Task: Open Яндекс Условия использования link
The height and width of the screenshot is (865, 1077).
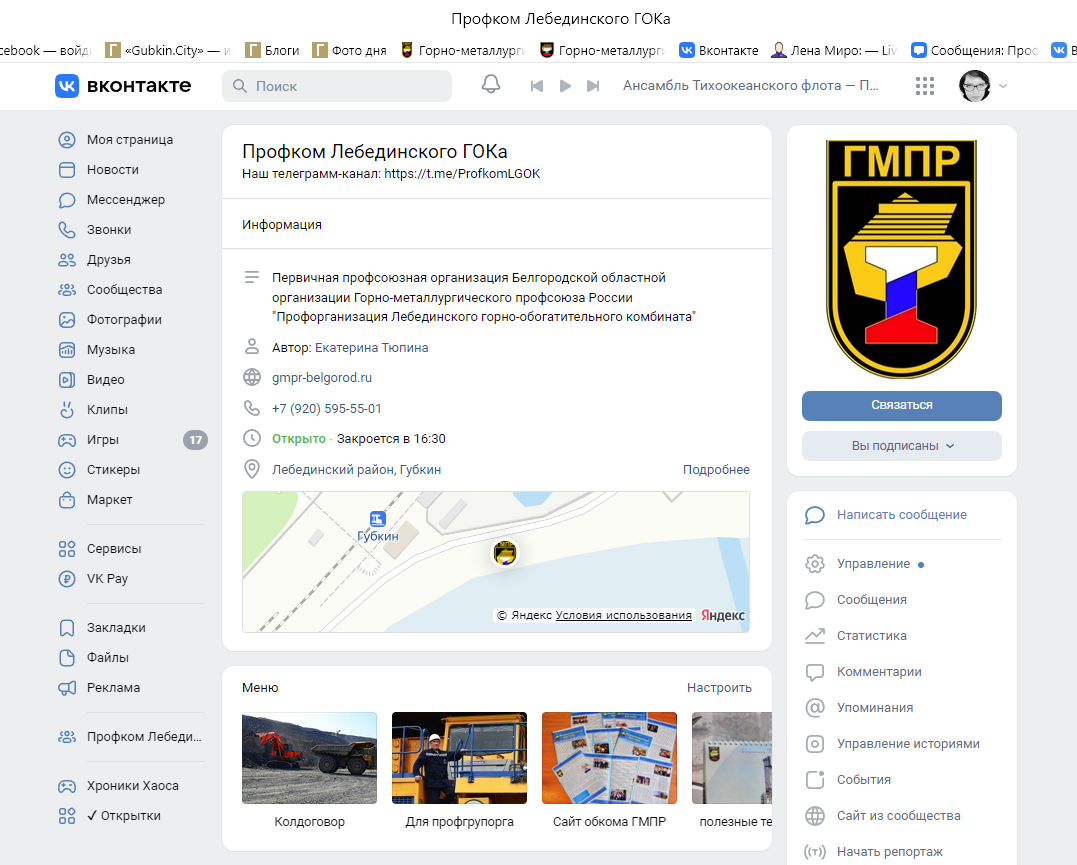Action: pos(623,615)
